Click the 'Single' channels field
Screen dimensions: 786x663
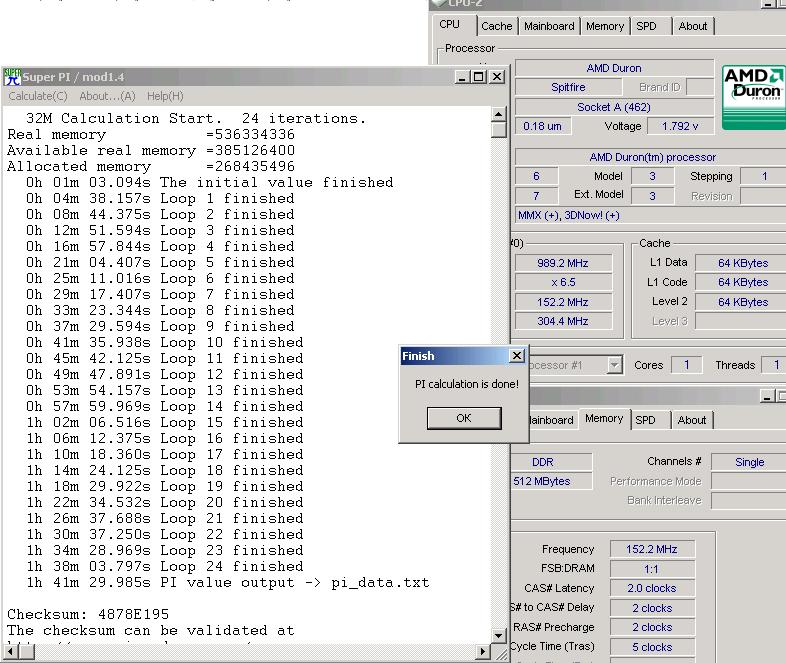click(749, 462)
